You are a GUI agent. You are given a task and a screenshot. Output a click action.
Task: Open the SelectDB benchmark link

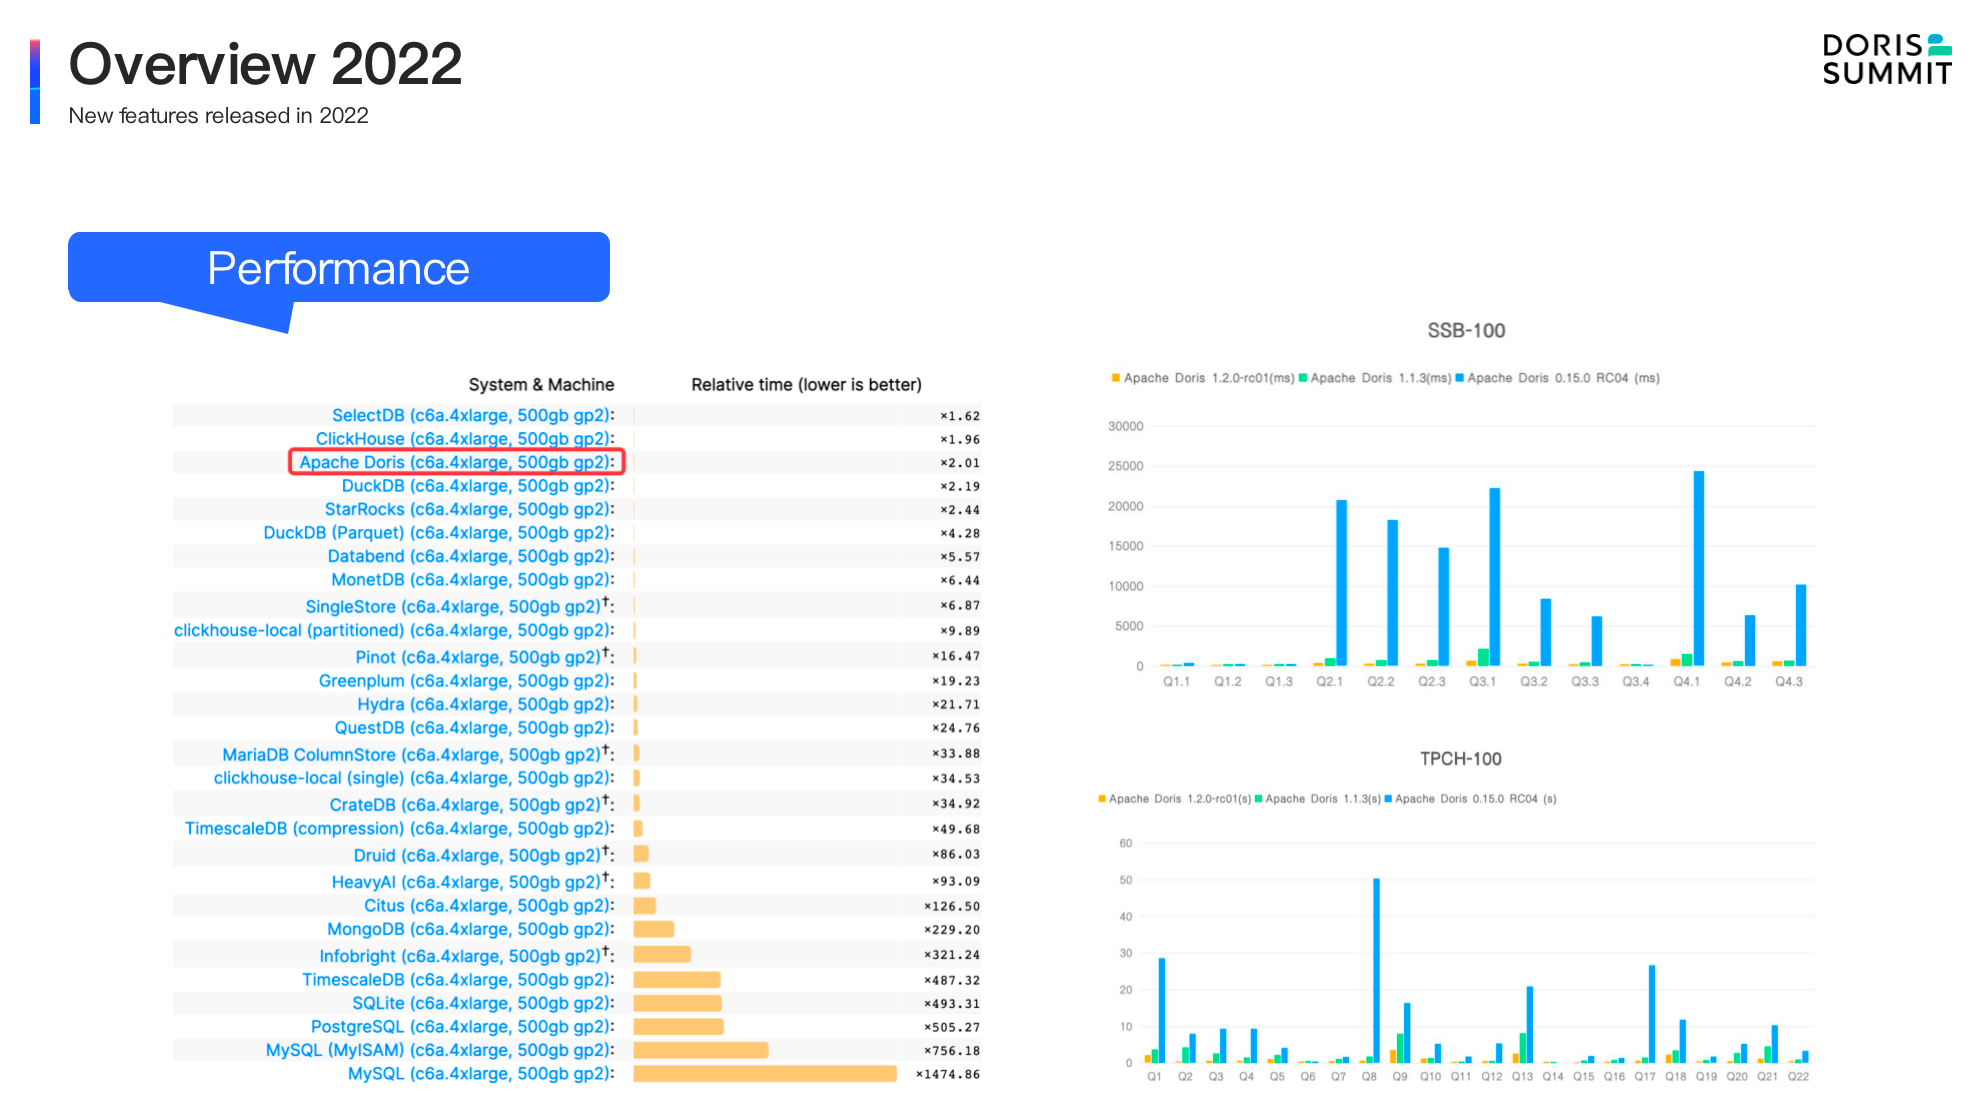click(472, 415)
